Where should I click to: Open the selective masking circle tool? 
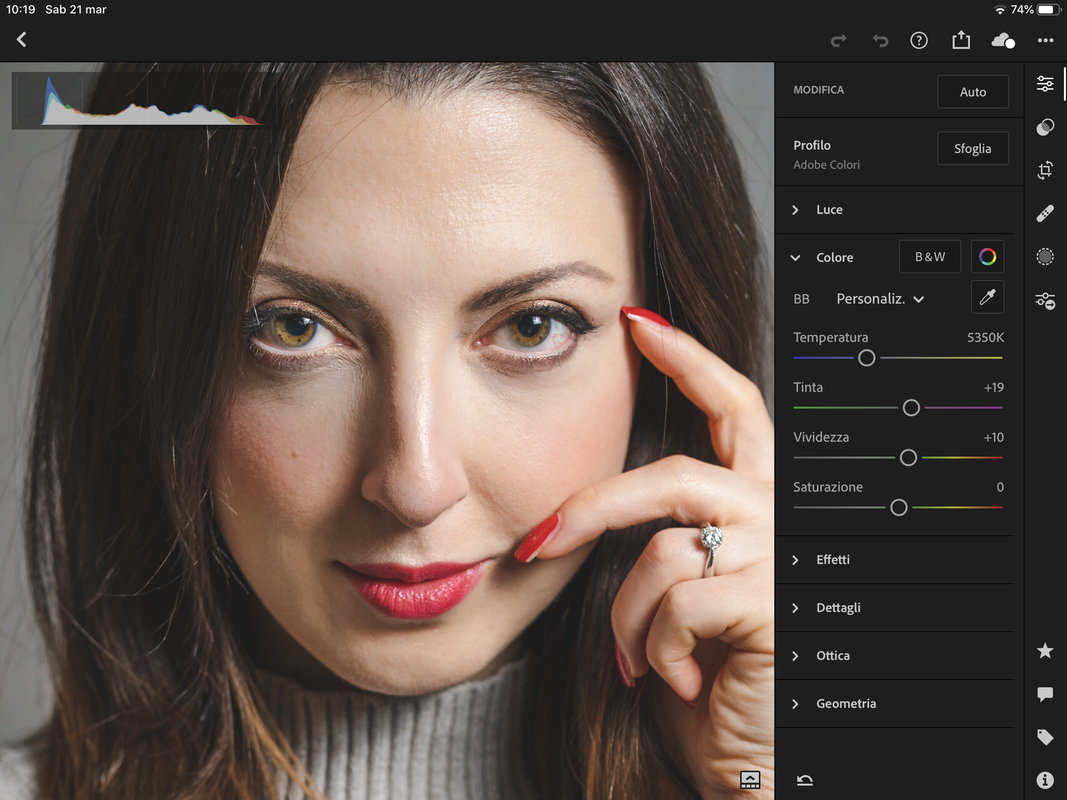pyautogui.click(x=1045, y=256)
